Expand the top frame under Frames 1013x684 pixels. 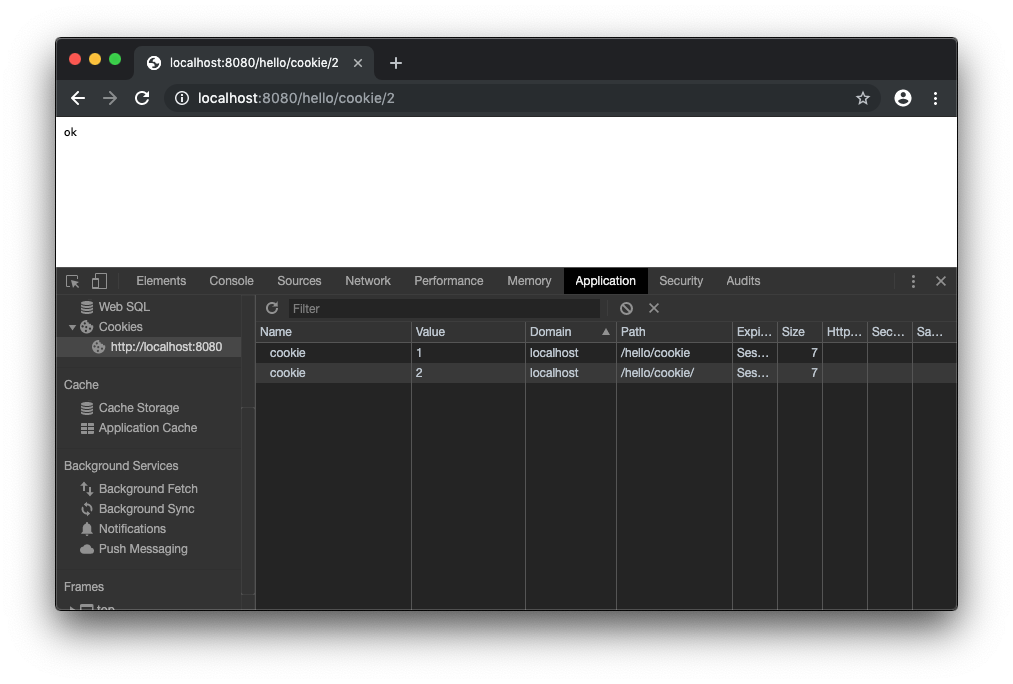tap(72, 607)
